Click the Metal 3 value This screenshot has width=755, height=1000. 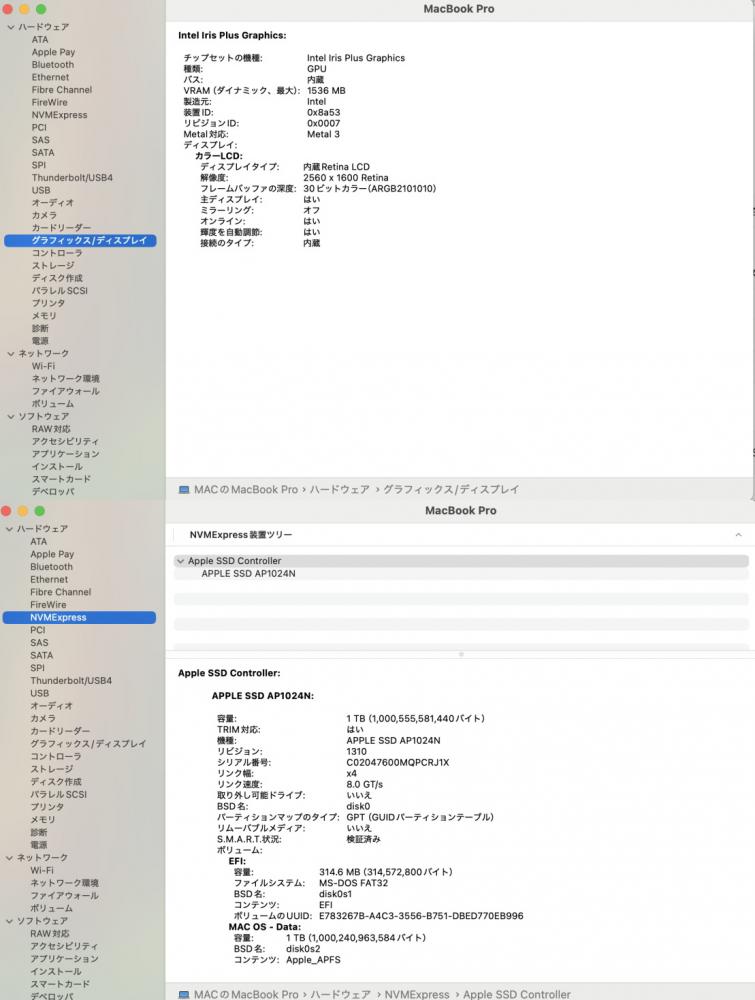coord(323,134)
